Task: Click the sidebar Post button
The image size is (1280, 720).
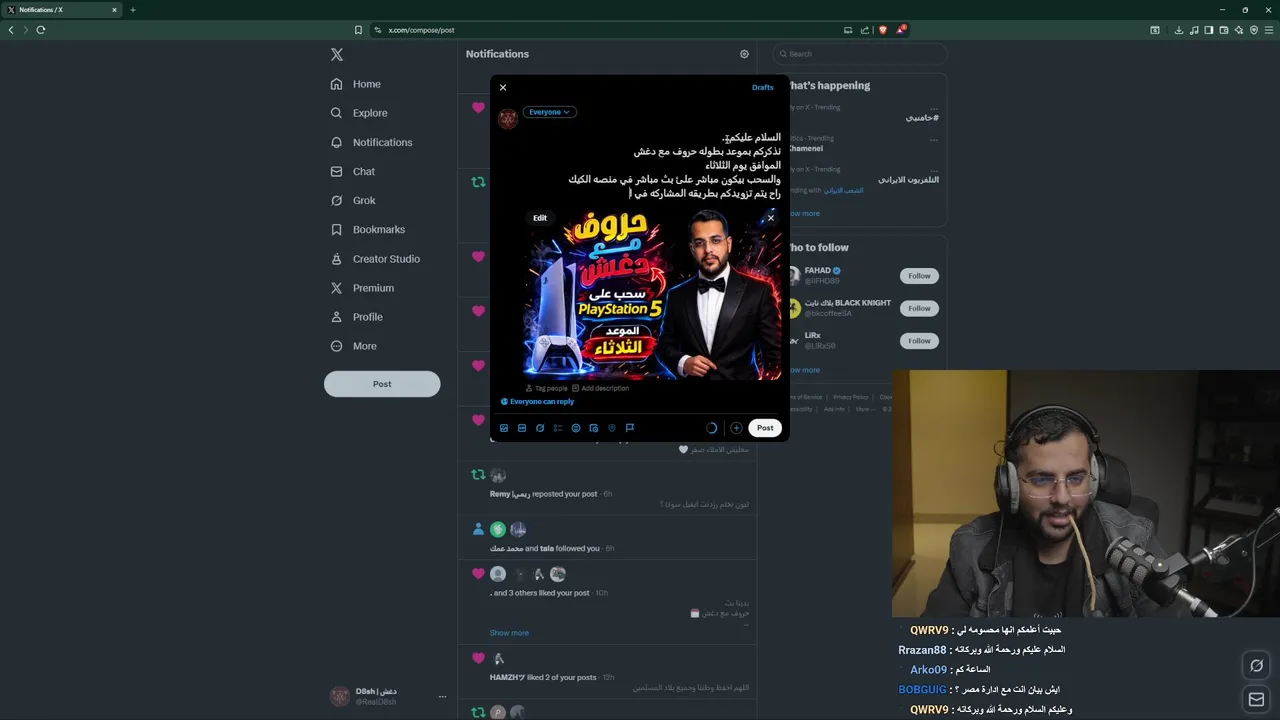Action: coord(382,384)
